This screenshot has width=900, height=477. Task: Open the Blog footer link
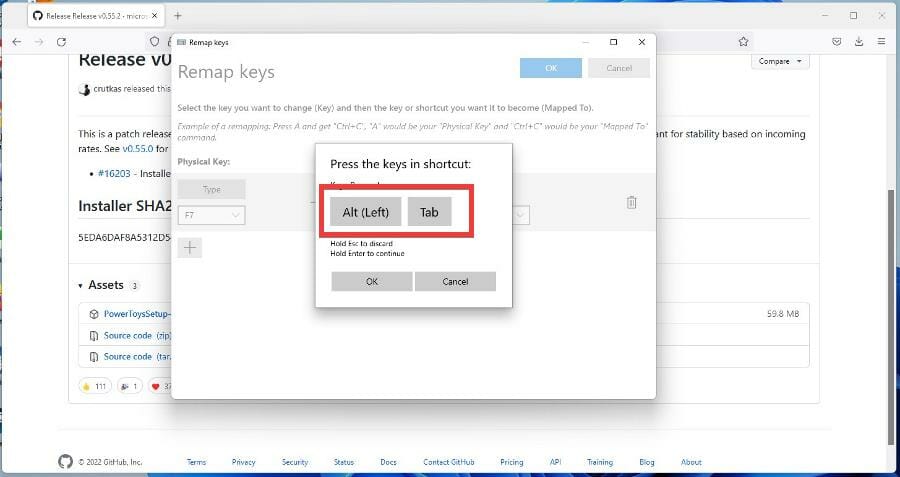tap(646, 462)
